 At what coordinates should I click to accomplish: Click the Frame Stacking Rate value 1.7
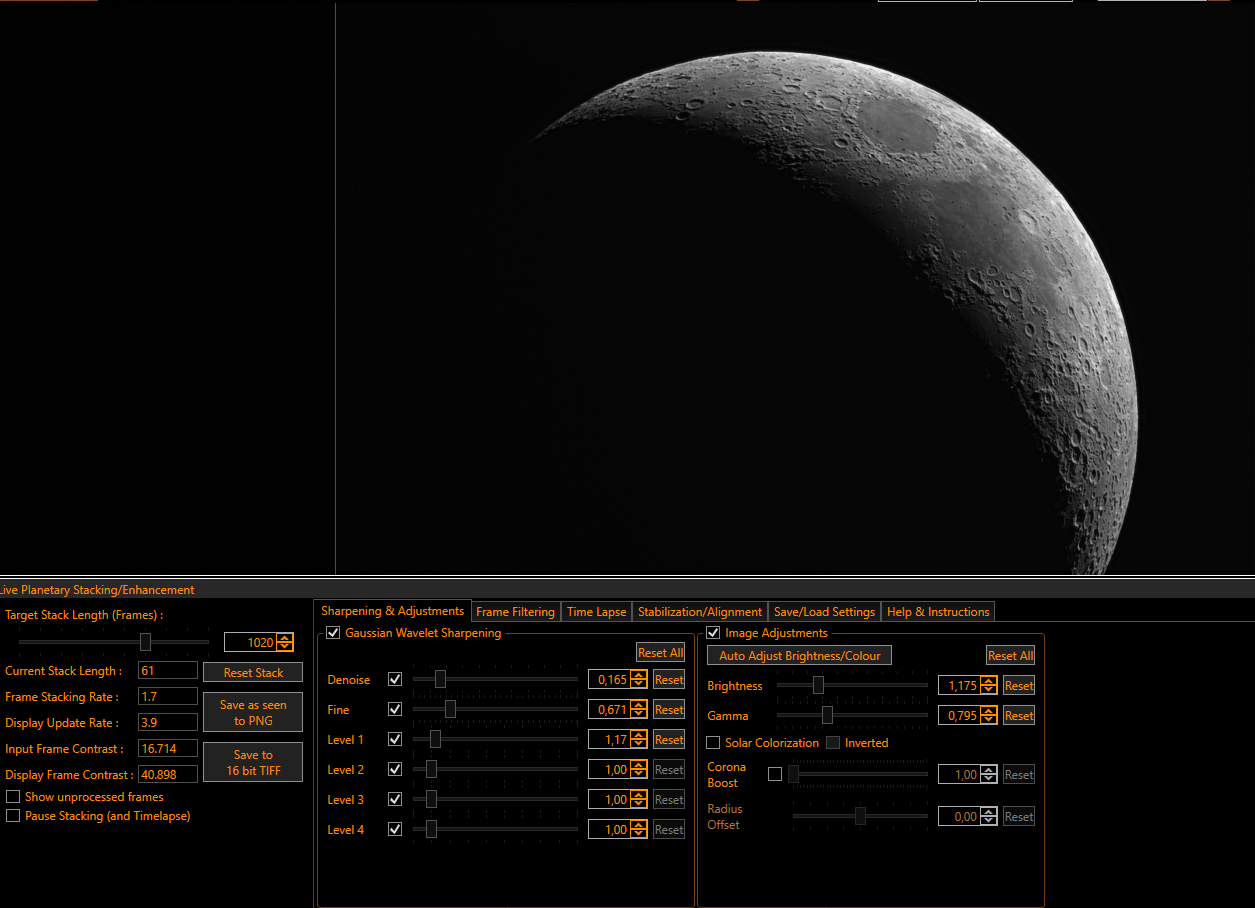pyautogui.click(x=168, y=697)
